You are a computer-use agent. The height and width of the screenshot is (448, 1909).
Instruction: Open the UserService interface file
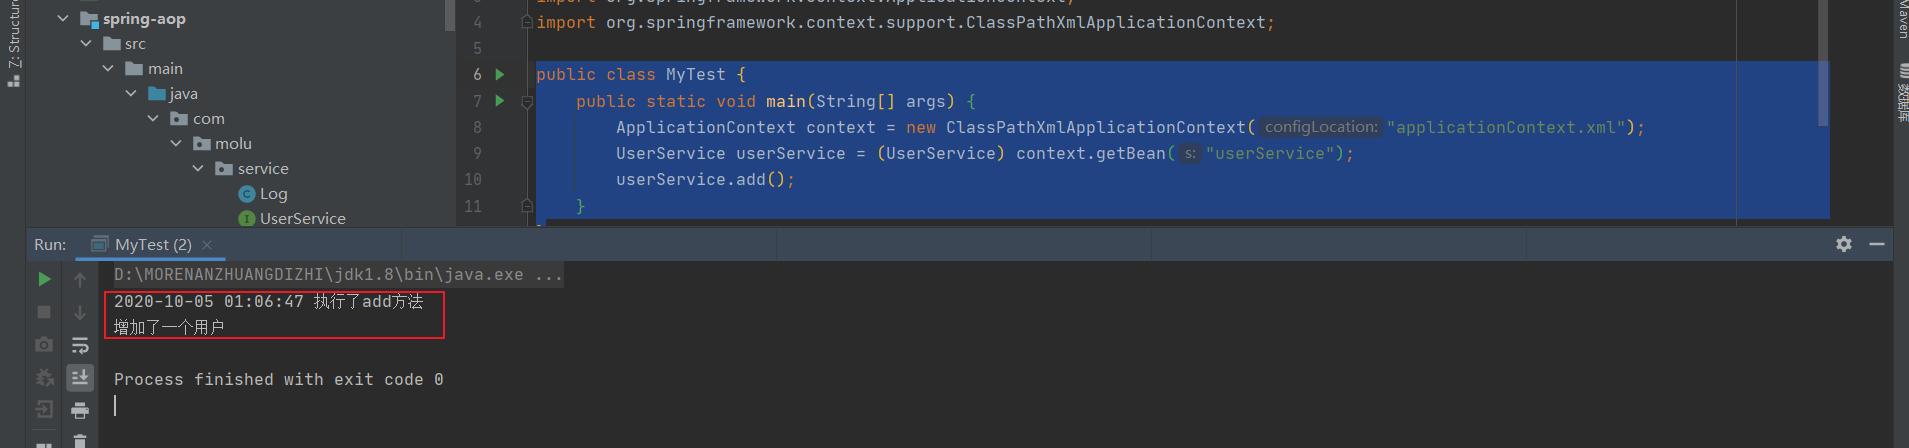pyautogui.click(x=302, y=218)
